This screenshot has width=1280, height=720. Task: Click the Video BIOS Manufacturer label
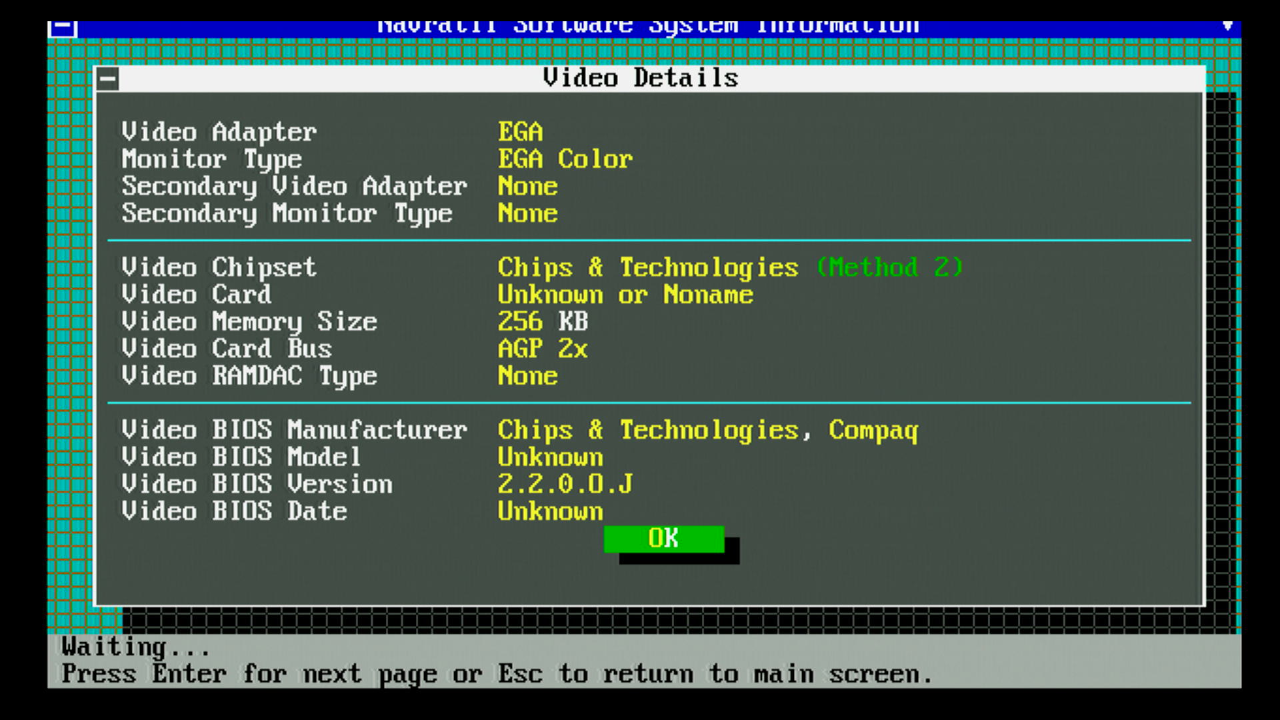[x=294, y=430]
